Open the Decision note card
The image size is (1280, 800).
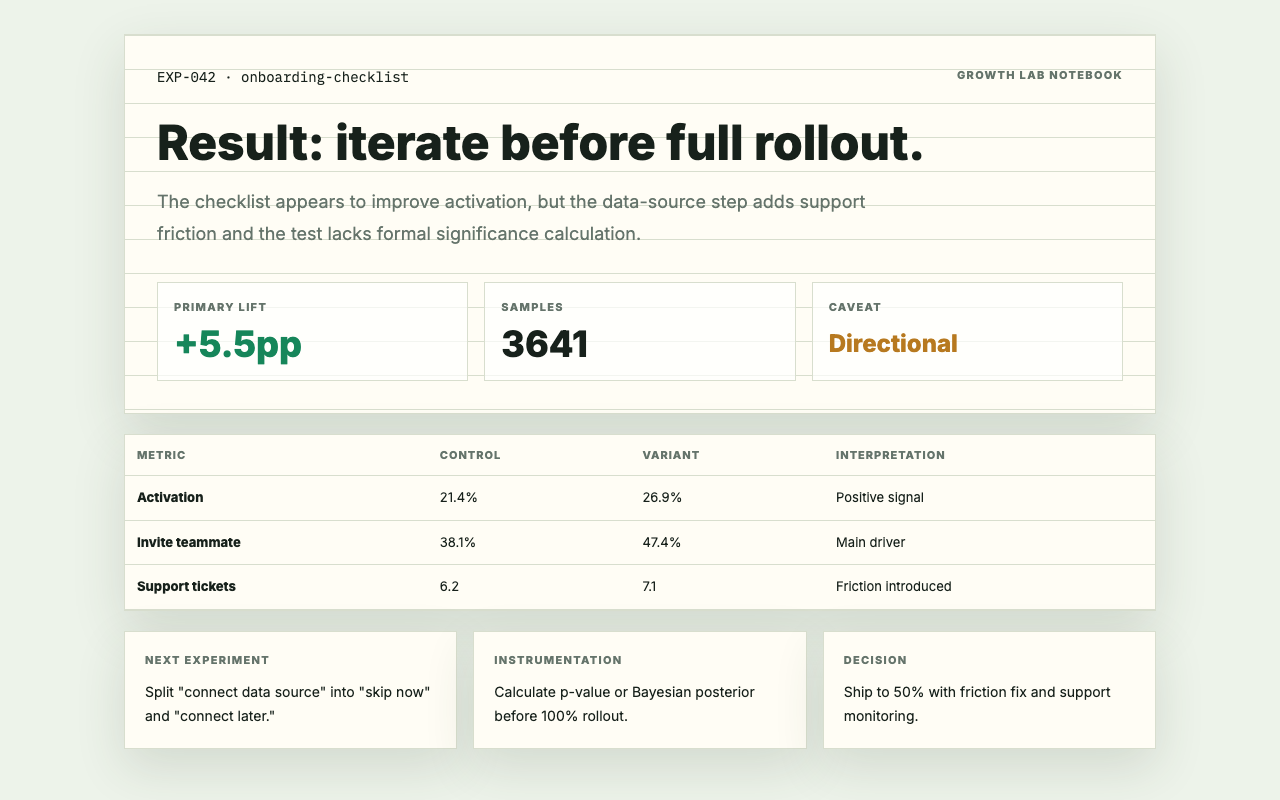(989, 690)
